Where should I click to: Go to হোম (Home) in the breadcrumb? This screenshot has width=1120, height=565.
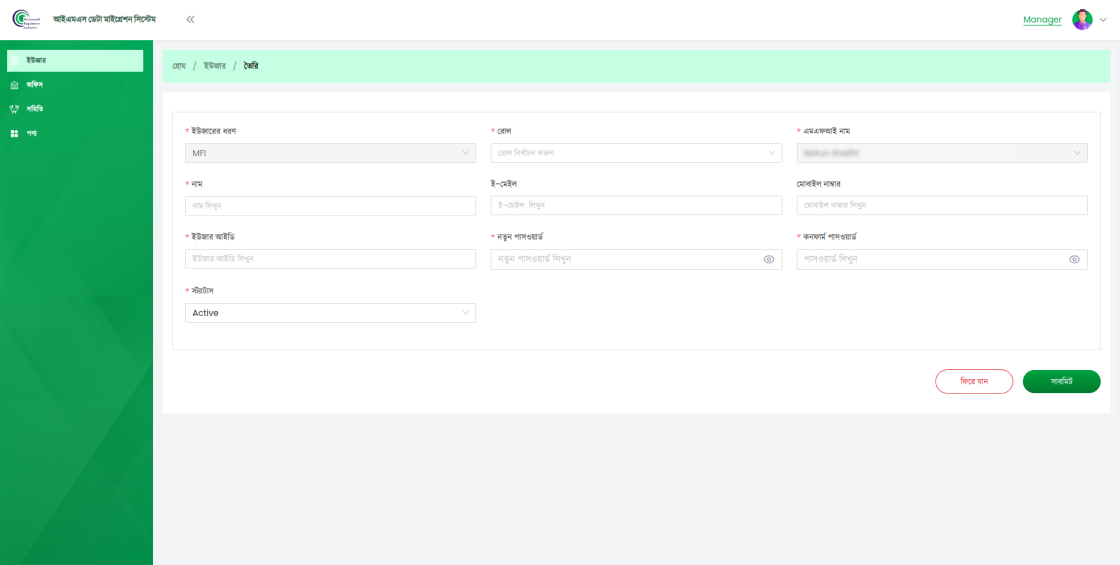click(x=179, y=66)
